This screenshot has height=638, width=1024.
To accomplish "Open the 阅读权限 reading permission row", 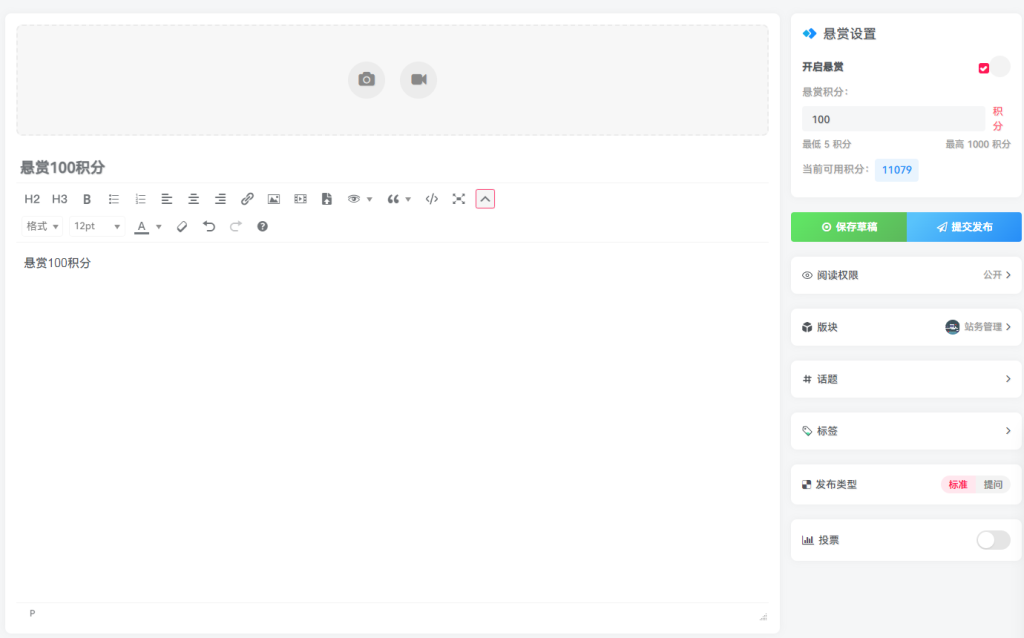I will coord(906,275).
